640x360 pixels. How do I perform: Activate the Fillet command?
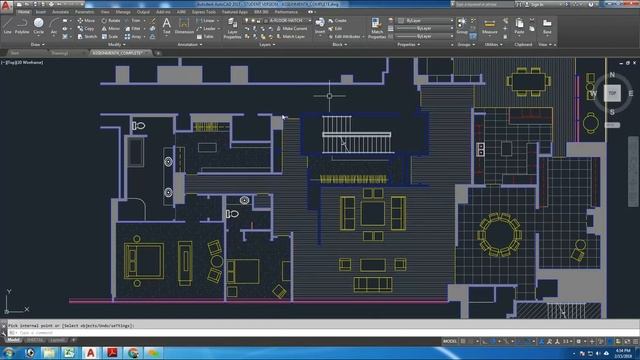coord(133,29)
